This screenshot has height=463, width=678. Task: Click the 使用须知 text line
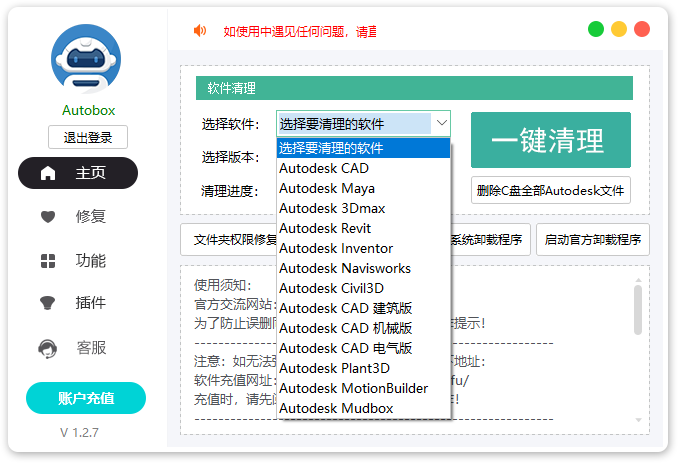click(x=223, y=285)
